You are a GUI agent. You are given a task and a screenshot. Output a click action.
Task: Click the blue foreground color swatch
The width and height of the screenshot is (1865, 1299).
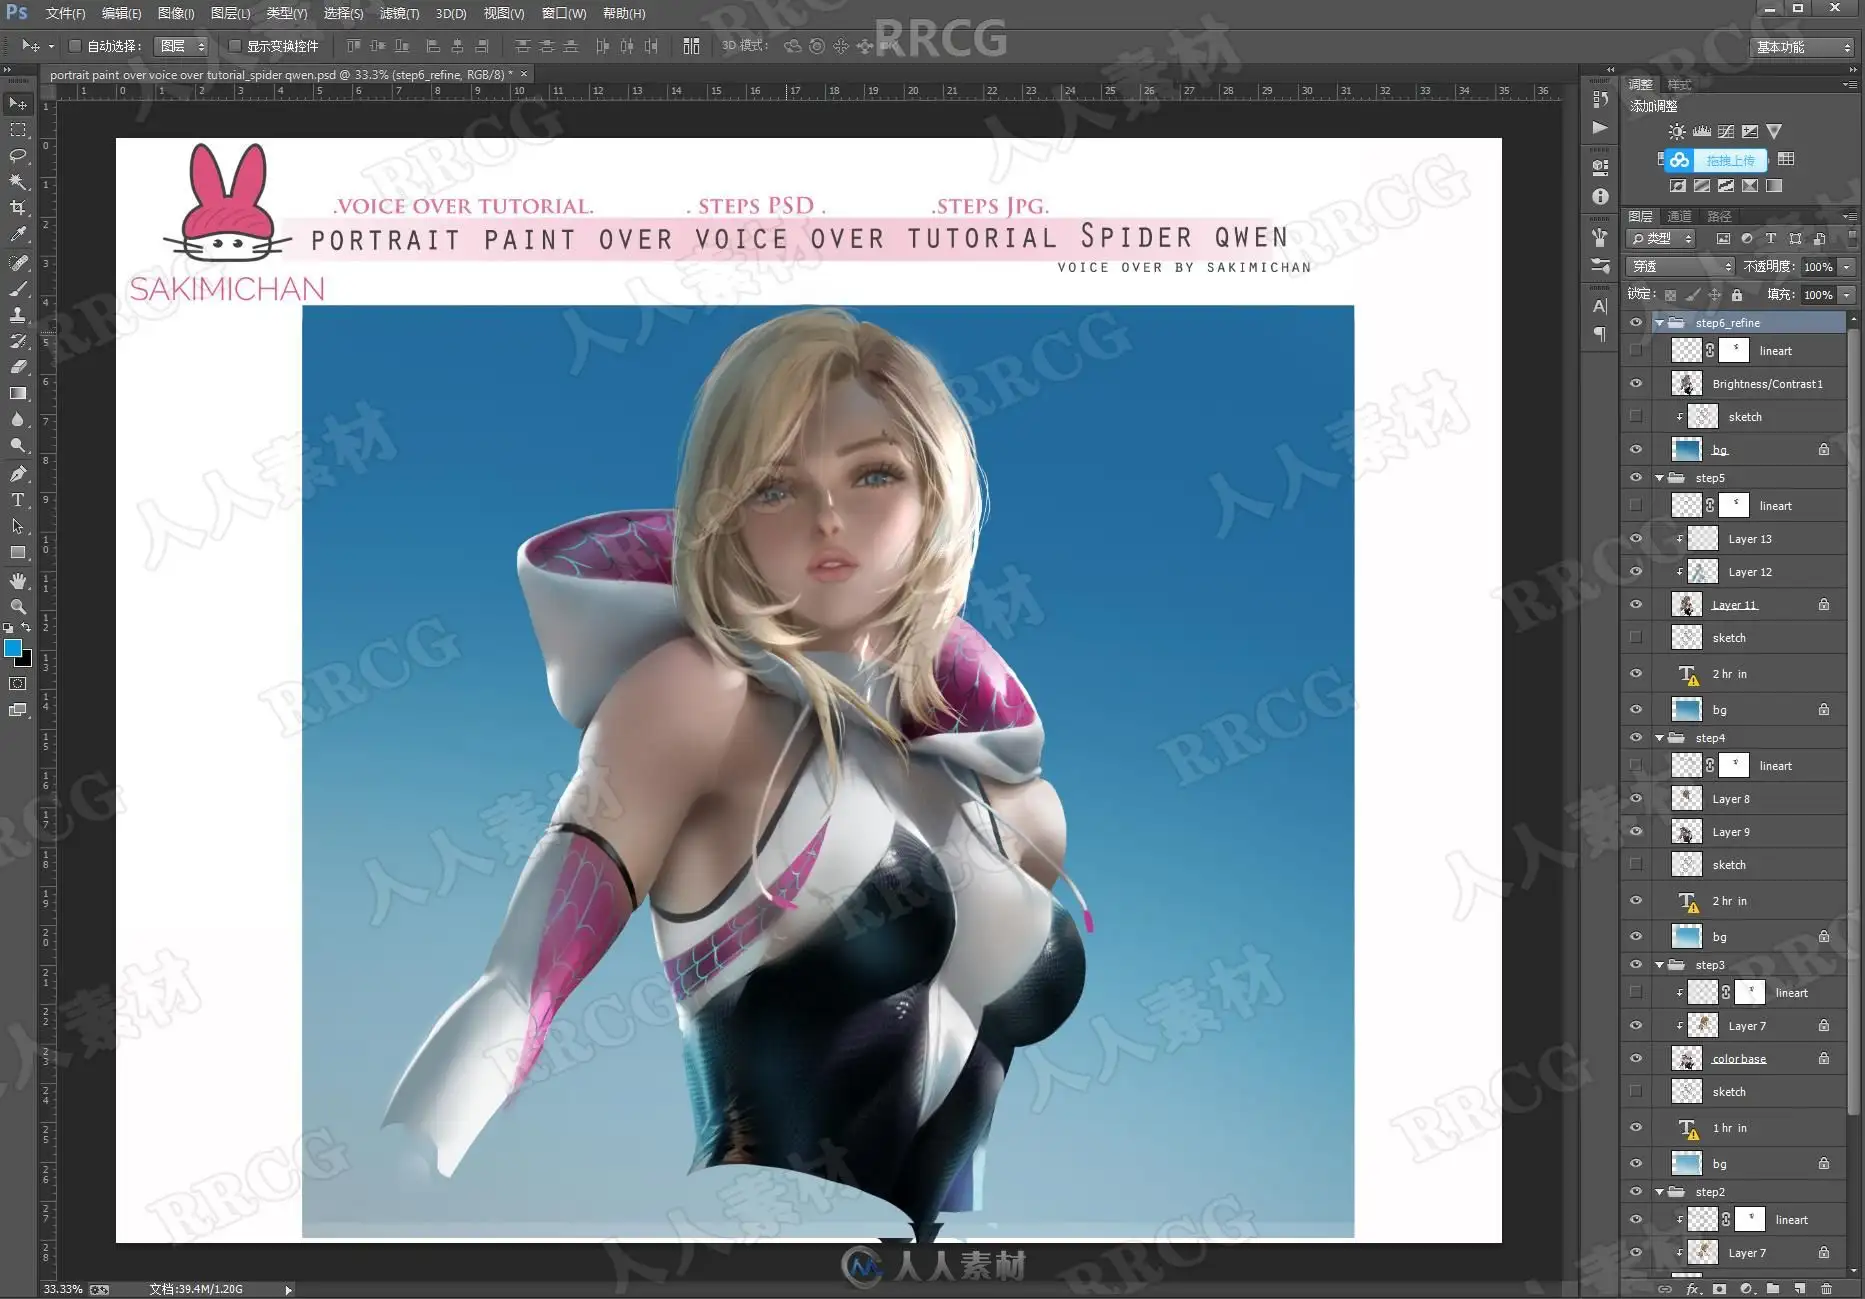(13, 648)
